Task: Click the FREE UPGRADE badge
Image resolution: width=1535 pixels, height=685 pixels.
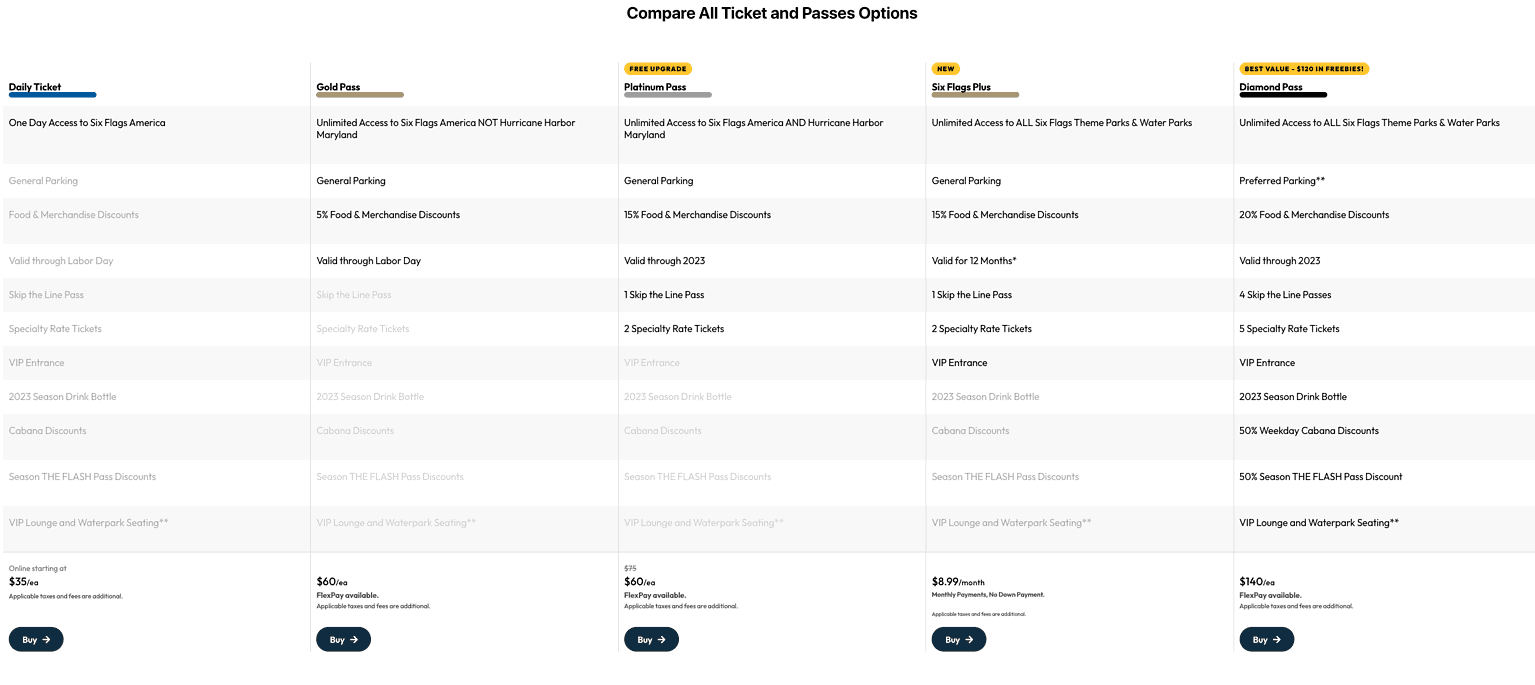Action: click(x=658, y=69)
